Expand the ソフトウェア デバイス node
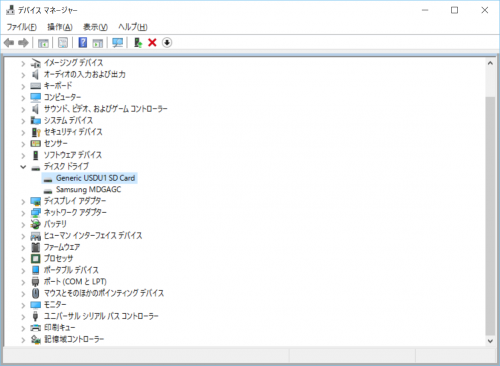 coord(23,155)
